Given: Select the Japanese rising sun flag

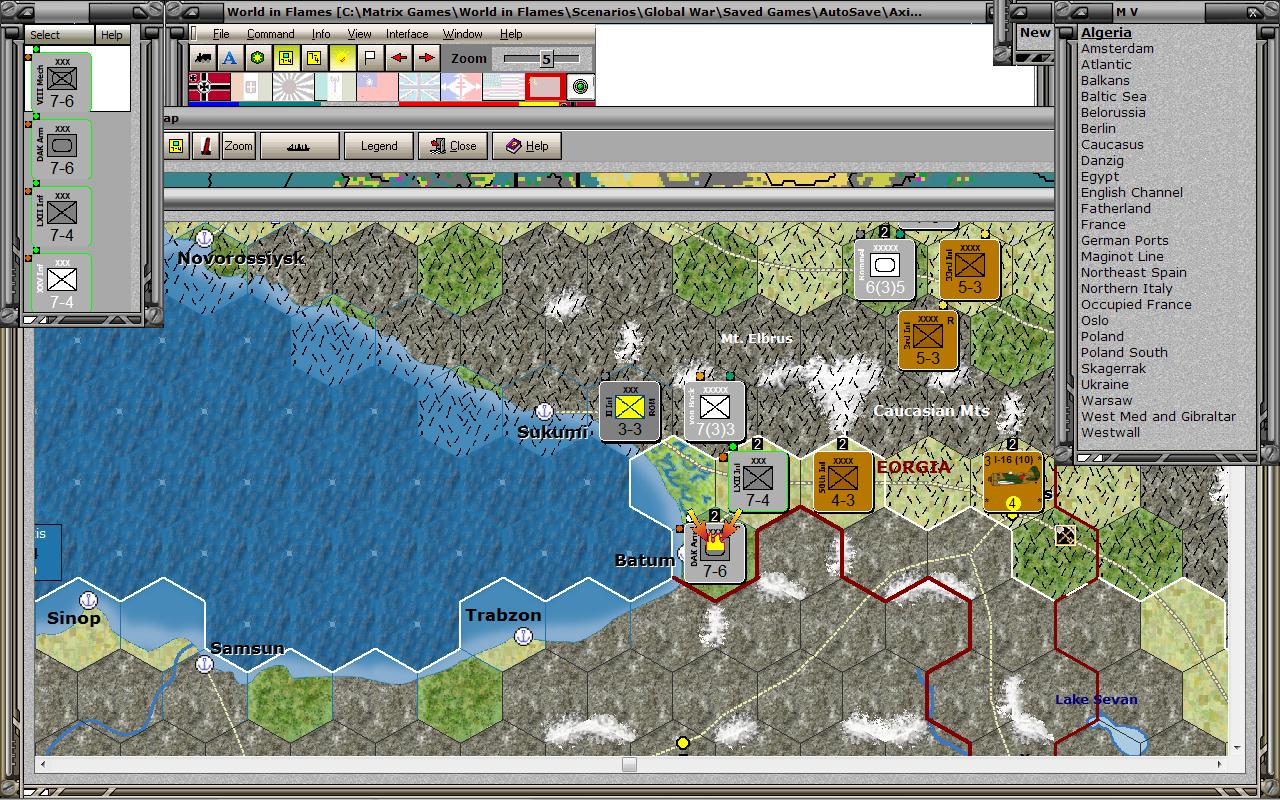Looking at the screenshot, I should tap(294, 87).
